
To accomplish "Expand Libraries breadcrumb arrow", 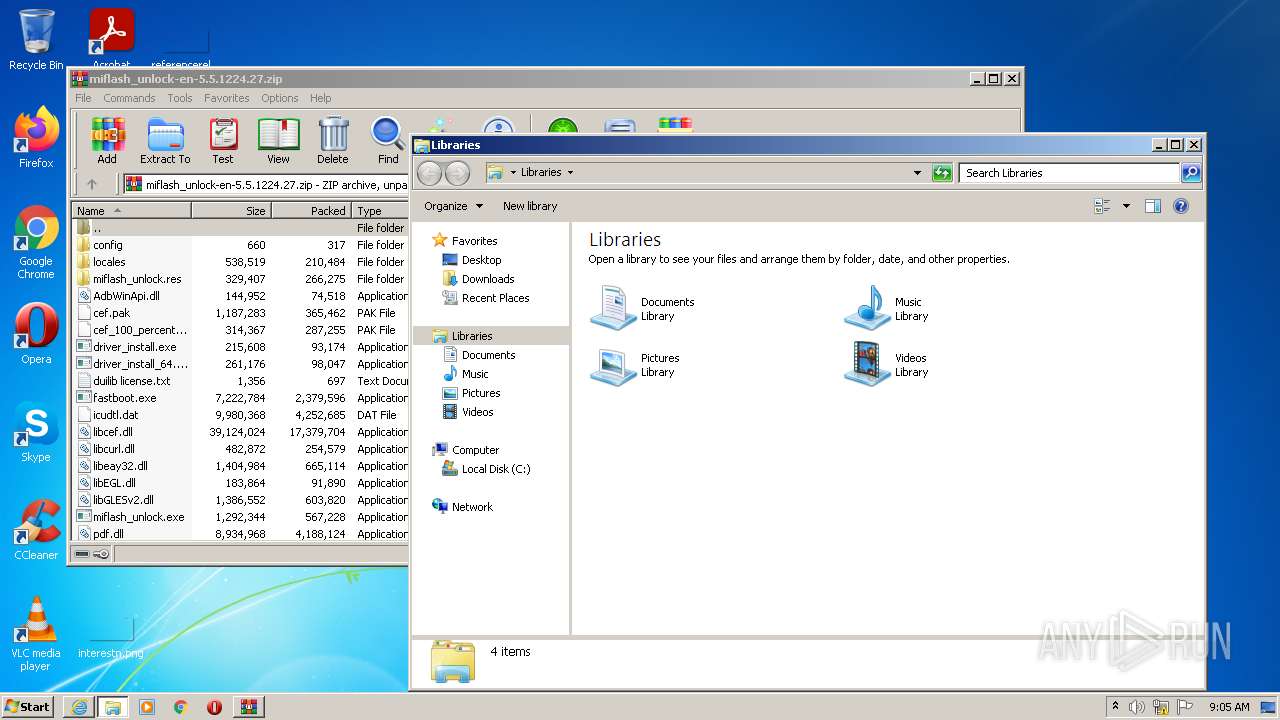I will pyautogui.click(x=571, y=173).
